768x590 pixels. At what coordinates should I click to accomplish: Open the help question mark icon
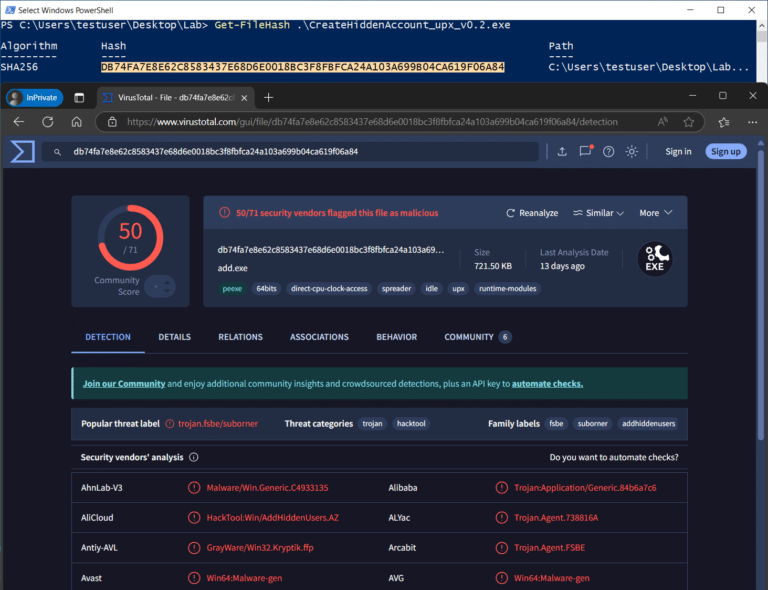608,152
